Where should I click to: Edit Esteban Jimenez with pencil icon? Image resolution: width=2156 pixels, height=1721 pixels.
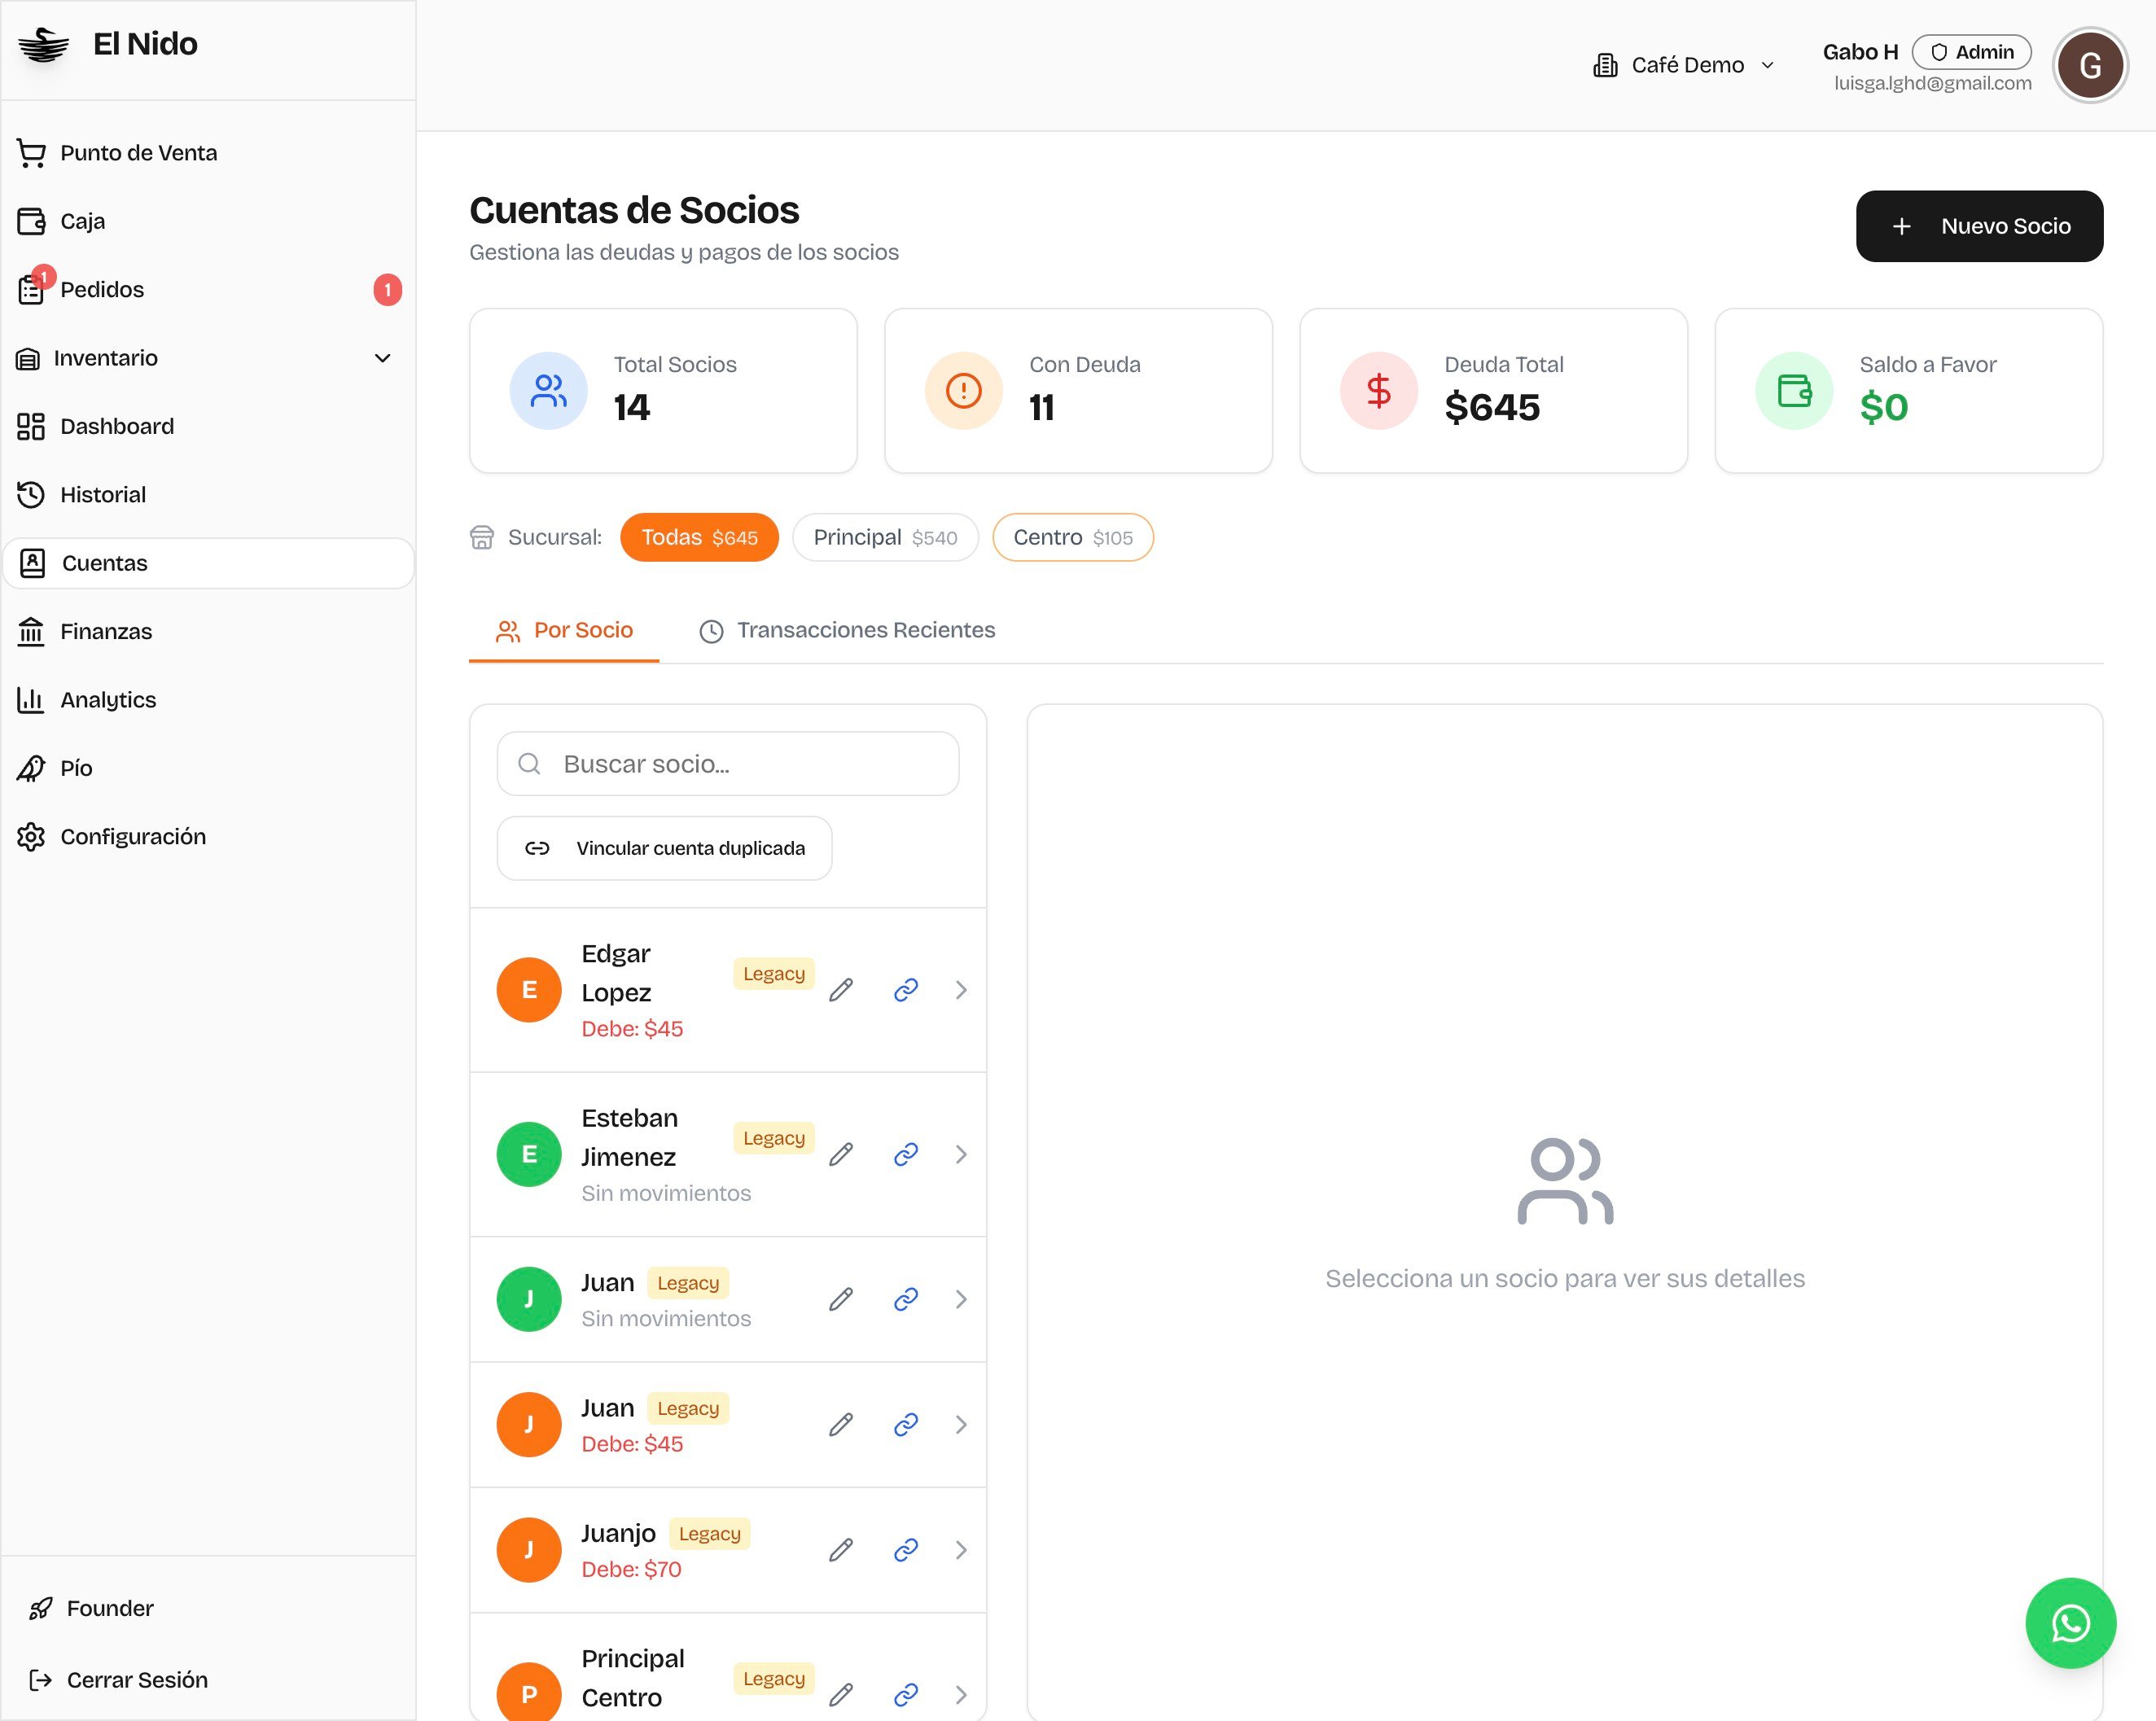point(841,1154)
